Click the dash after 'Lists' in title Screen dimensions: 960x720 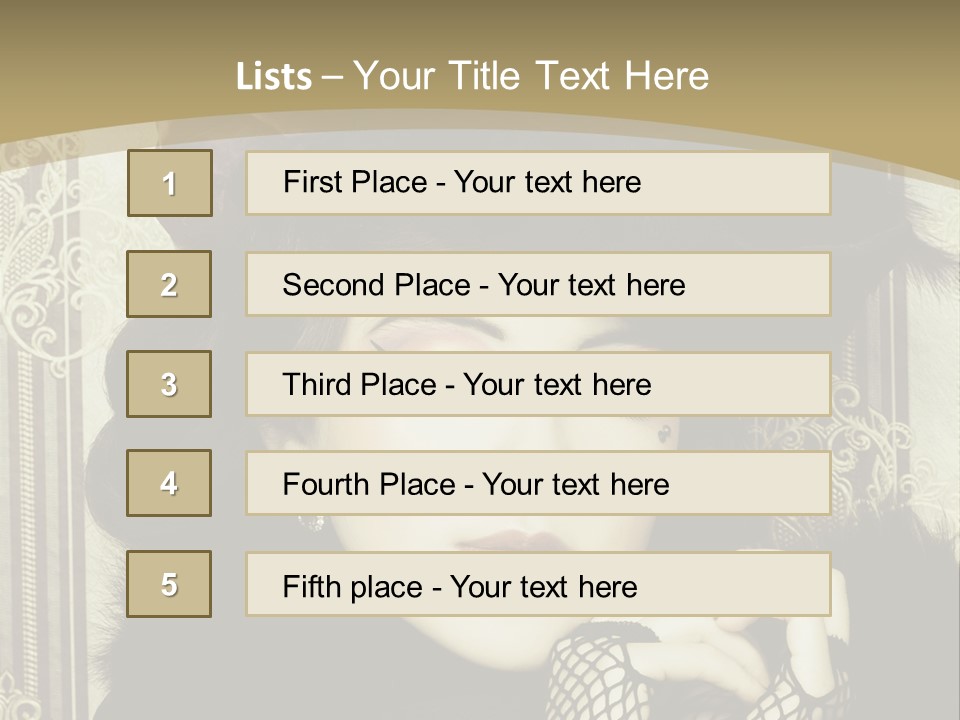333,77
